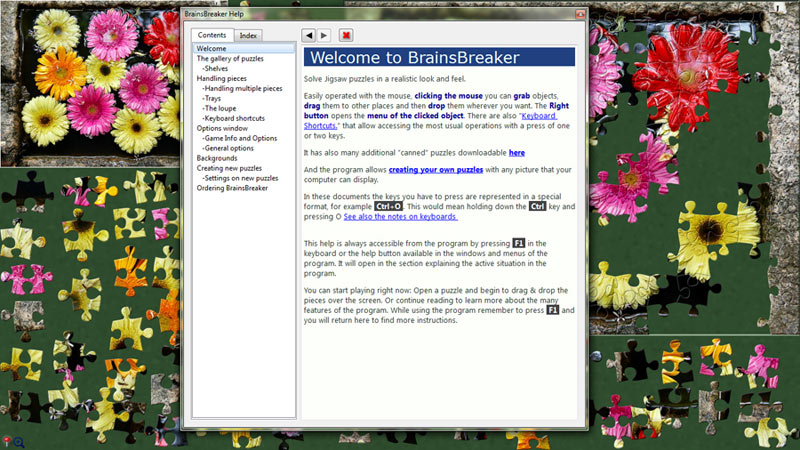This screenshot has width=800, height=450.
Task: Open 'The loupe' help topic
Action: point(220,108)
